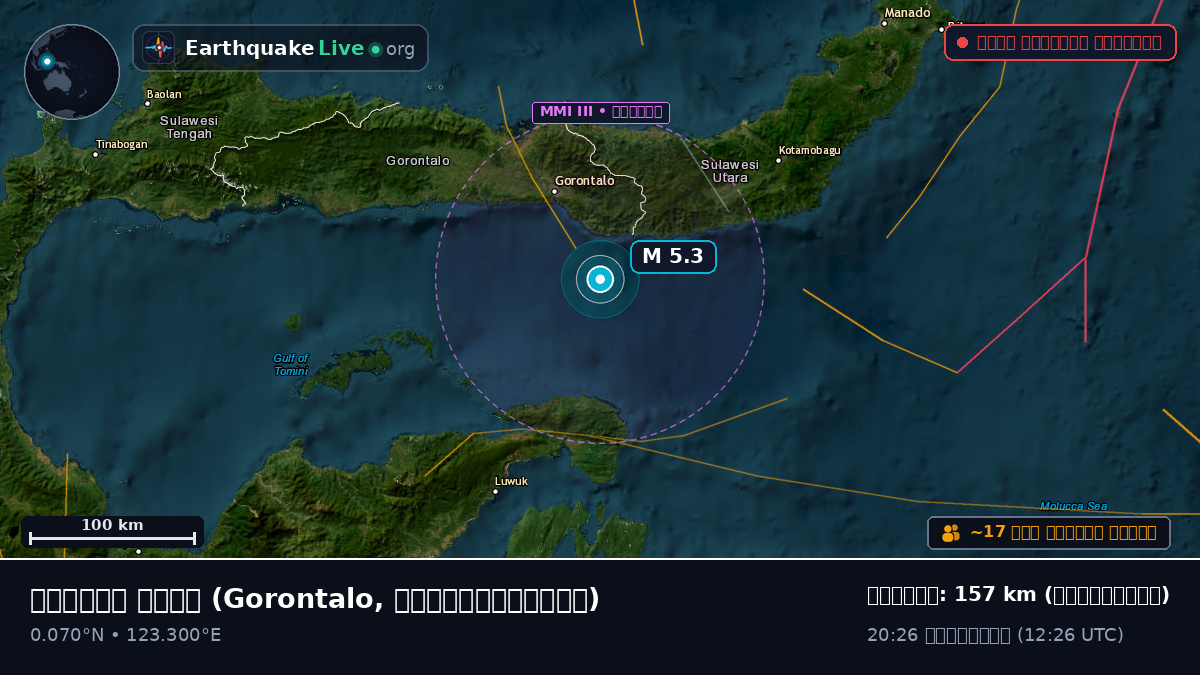Click the red dot in the alert badge
Screen dimensions: 1200x675
962,42
